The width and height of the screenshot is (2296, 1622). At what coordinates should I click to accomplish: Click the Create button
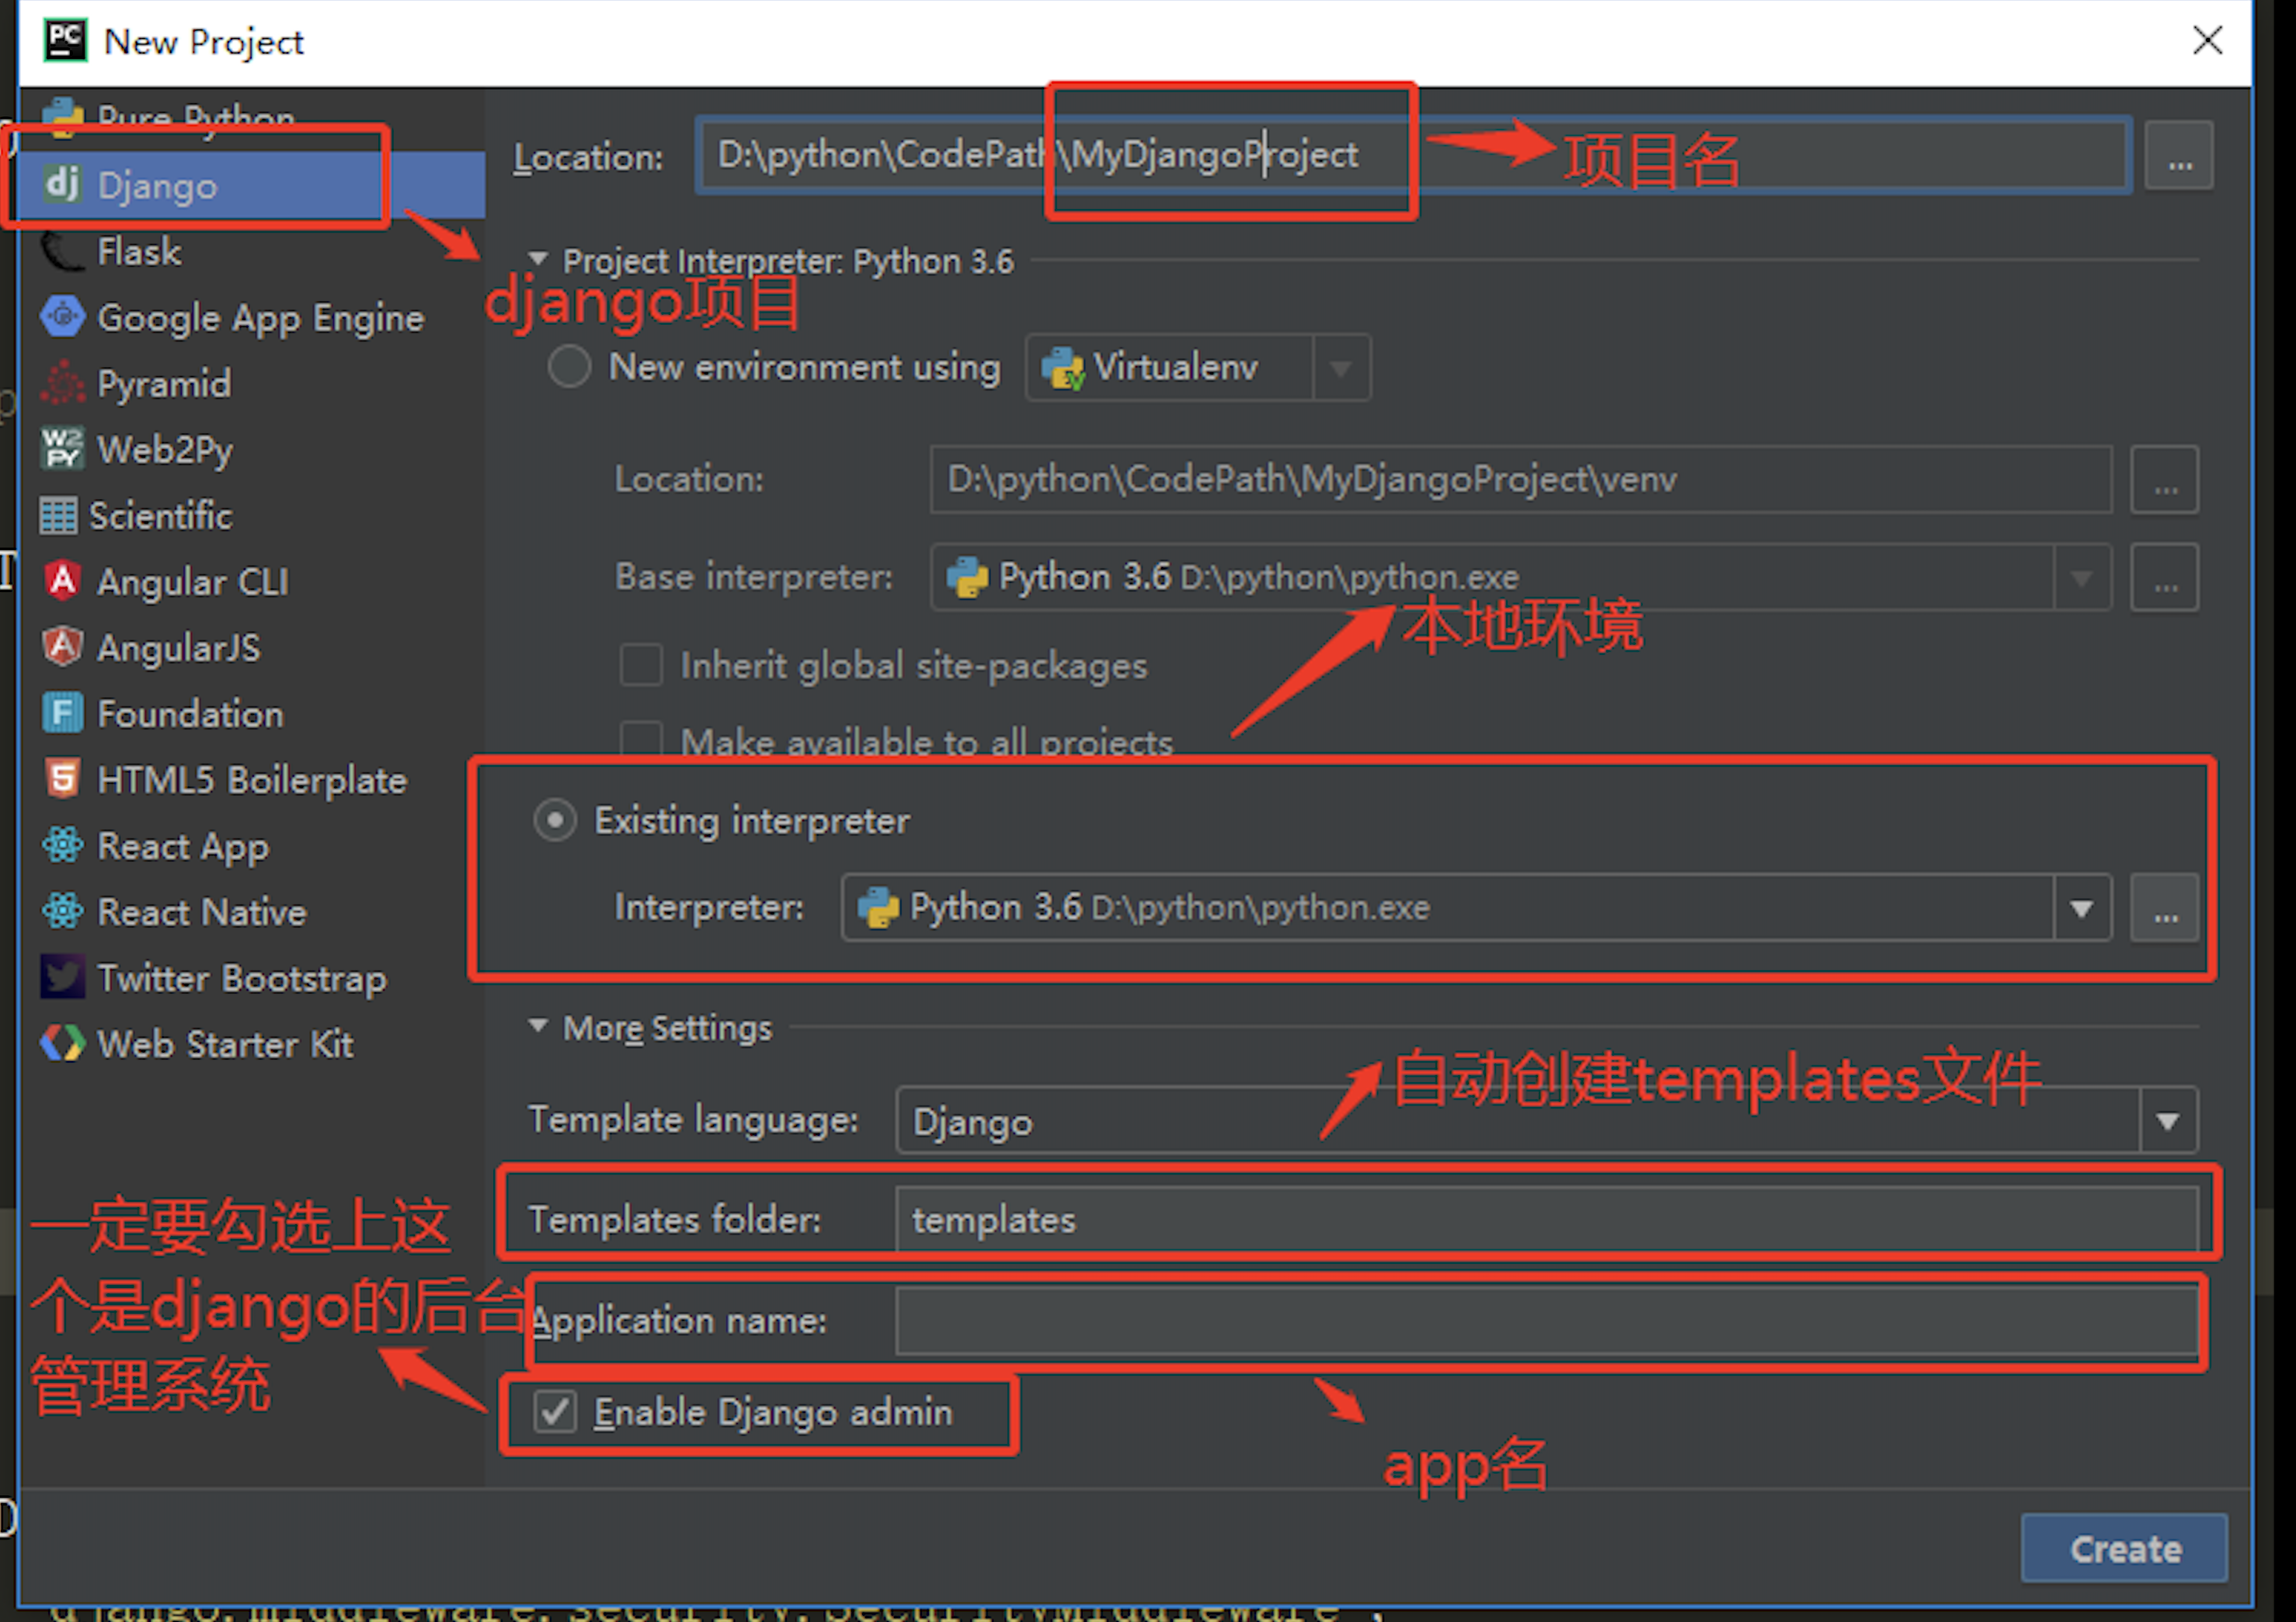click(x=2124, y=1548)
